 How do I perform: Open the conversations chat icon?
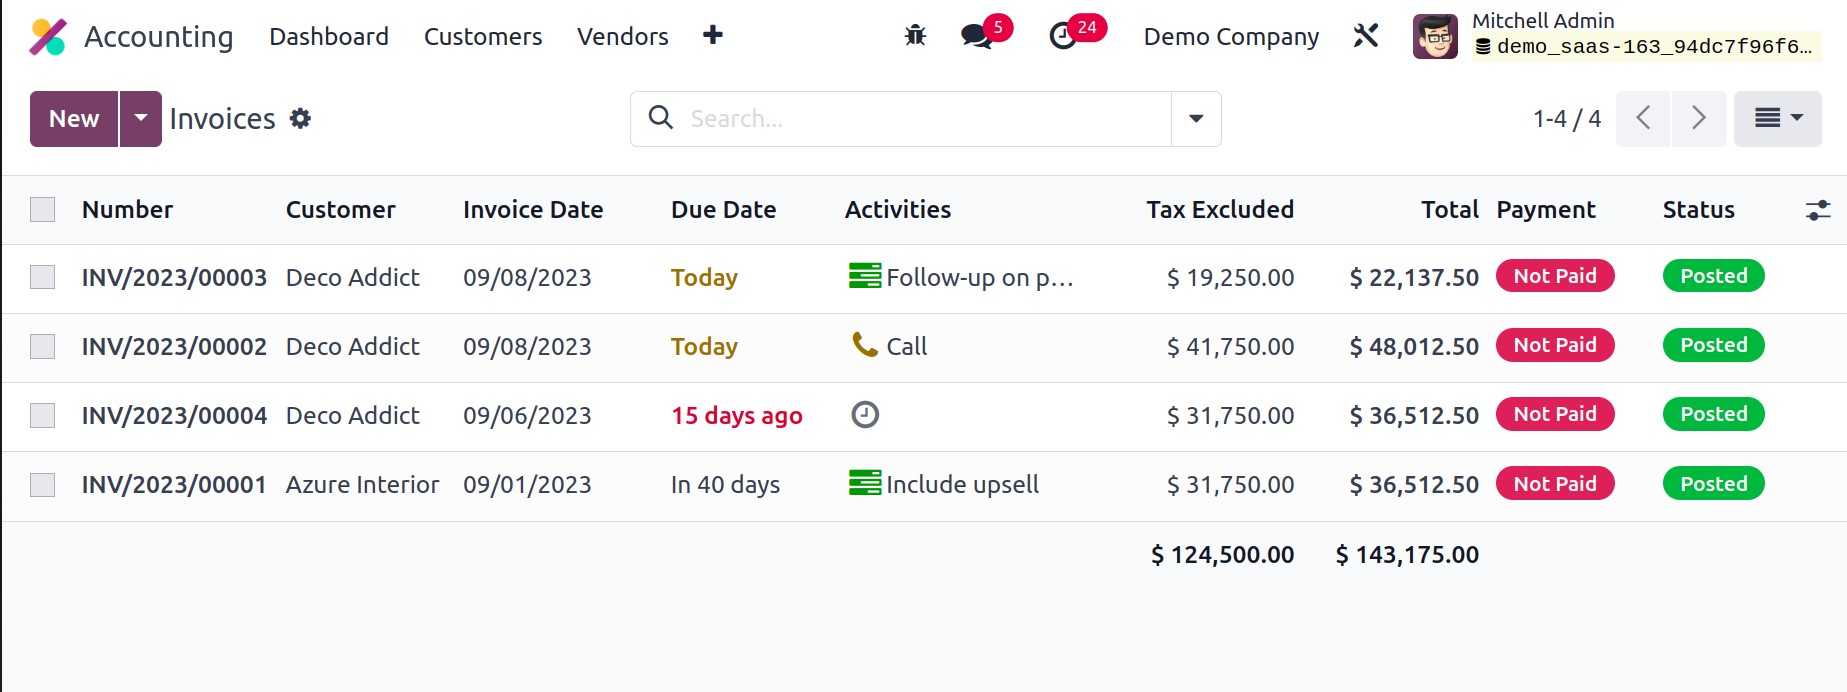(976, 36)
